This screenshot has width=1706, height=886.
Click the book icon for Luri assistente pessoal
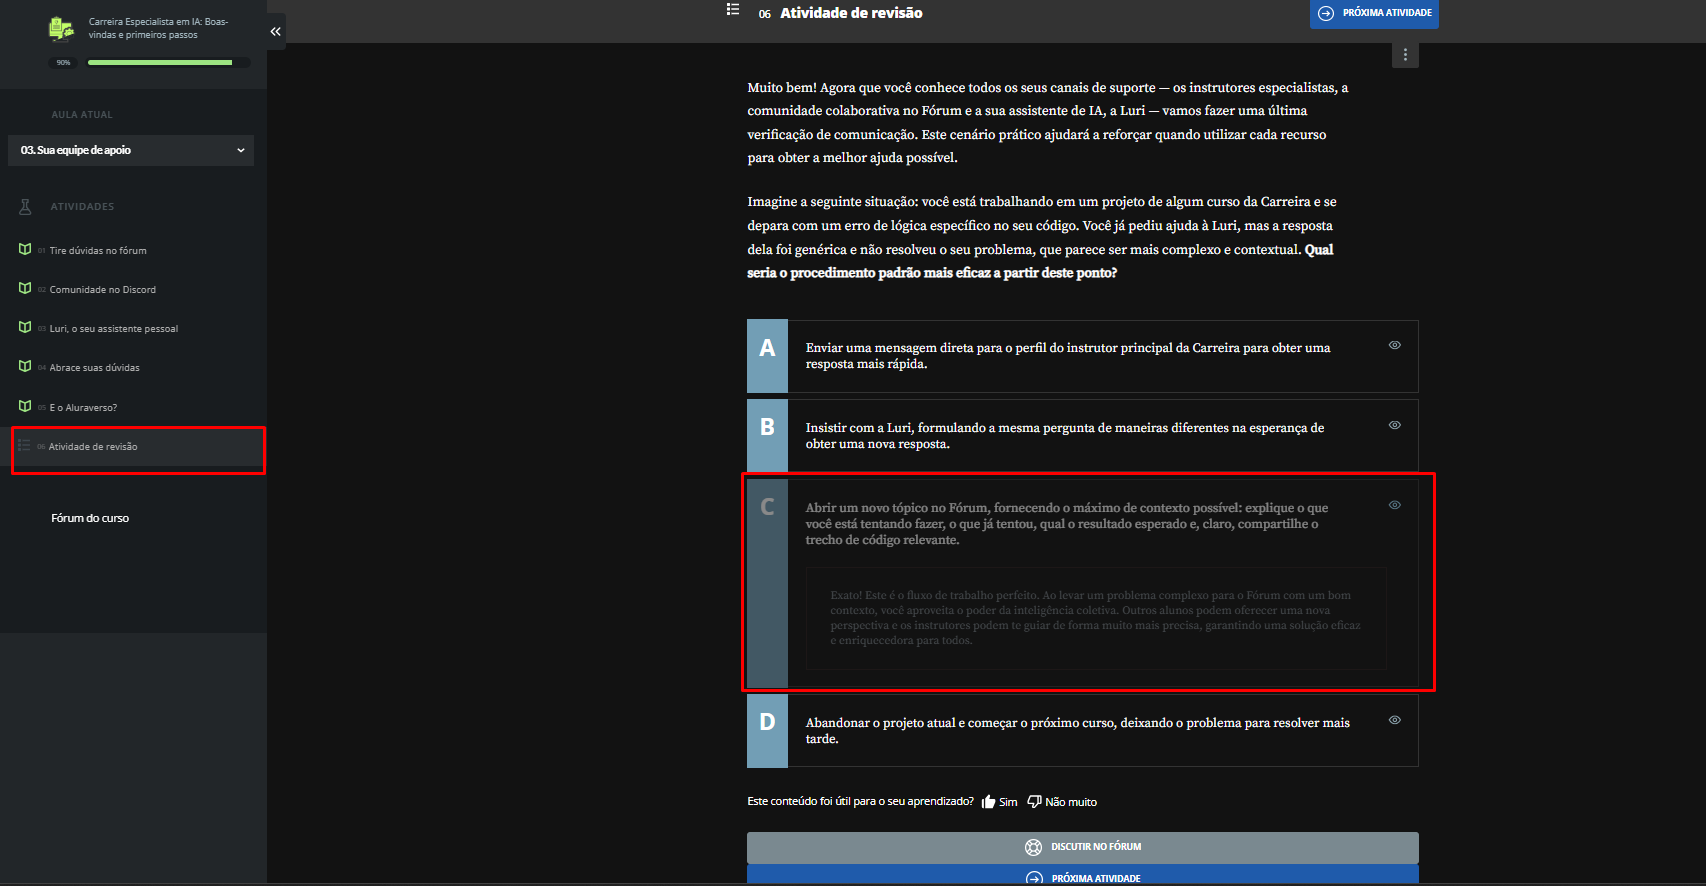25,327
